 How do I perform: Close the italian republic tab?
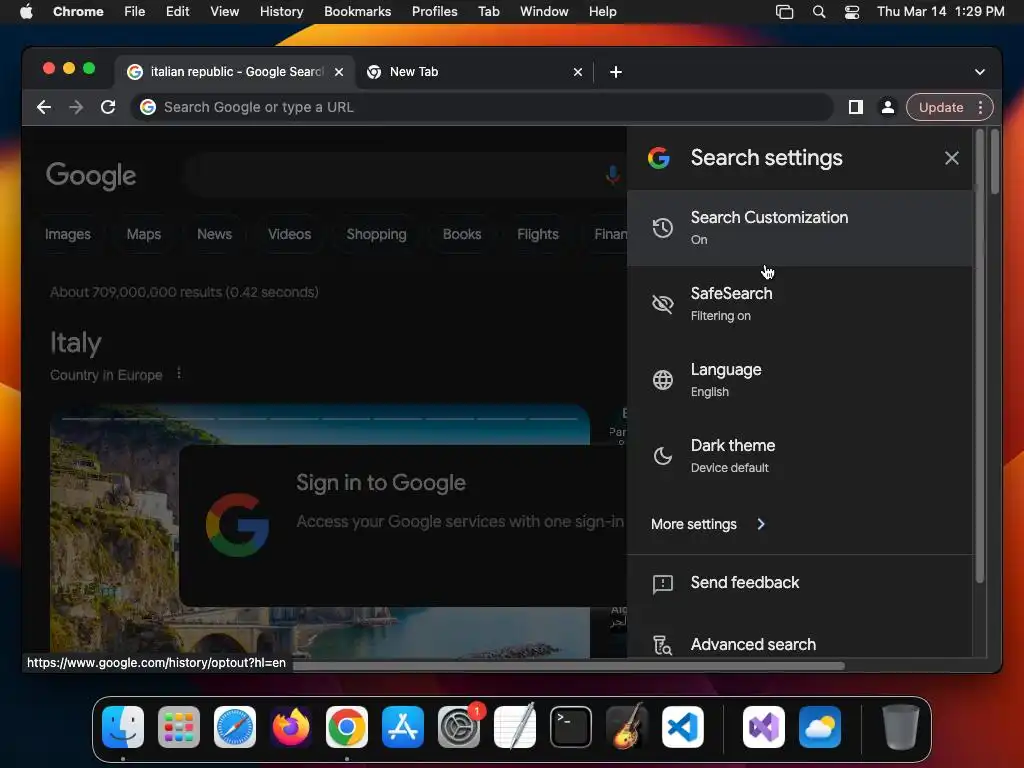(339, 72)
